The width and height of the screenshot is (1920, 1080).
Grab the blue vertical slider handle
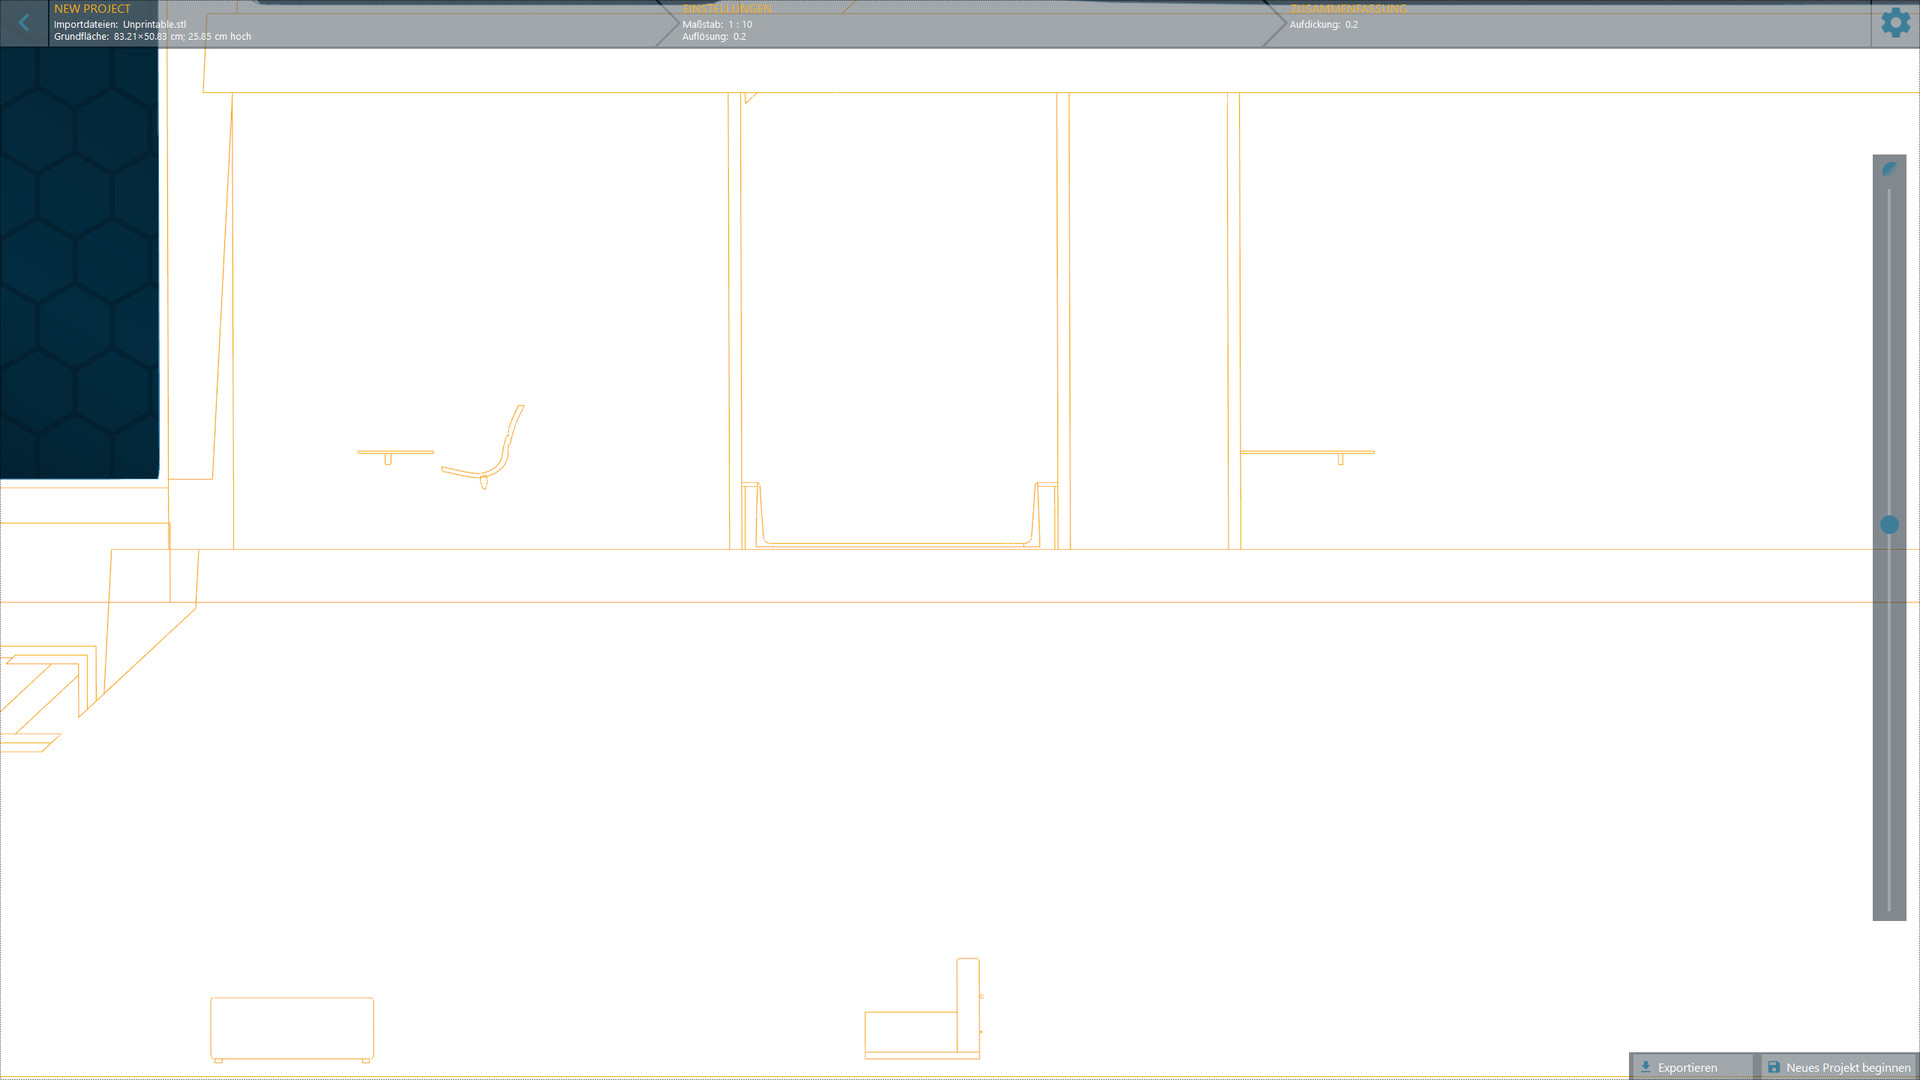1889,525
